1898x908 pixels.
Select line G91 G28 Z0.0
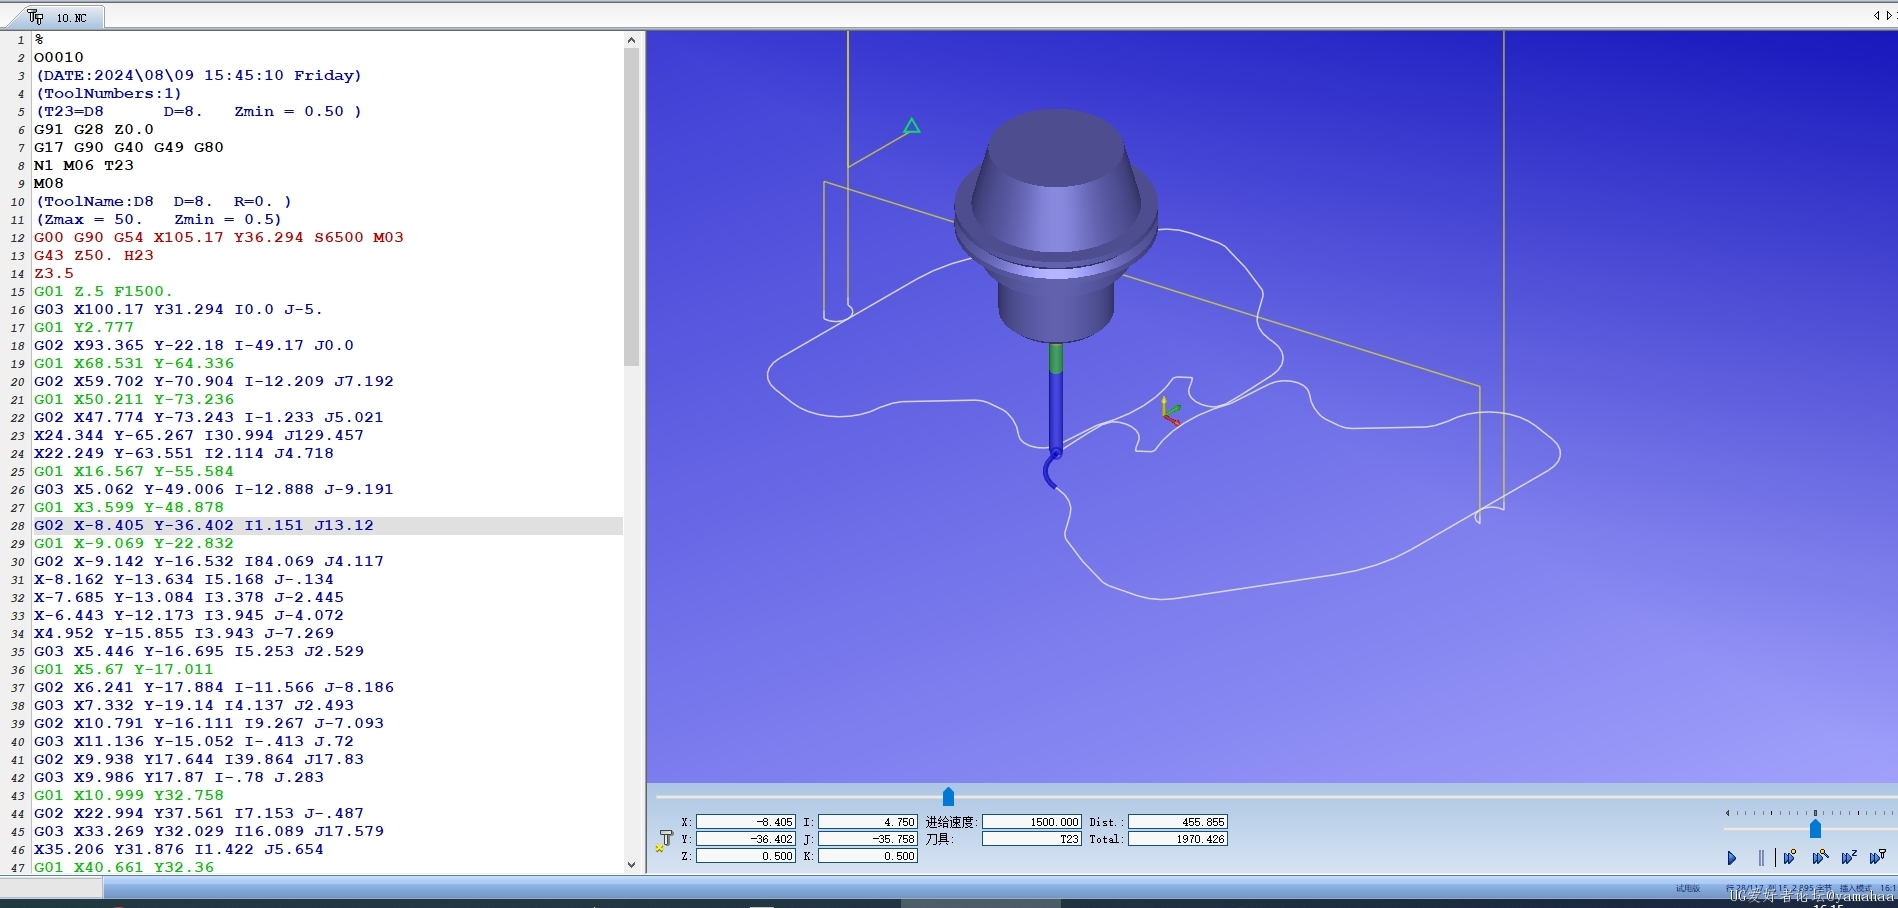point(94,129)
